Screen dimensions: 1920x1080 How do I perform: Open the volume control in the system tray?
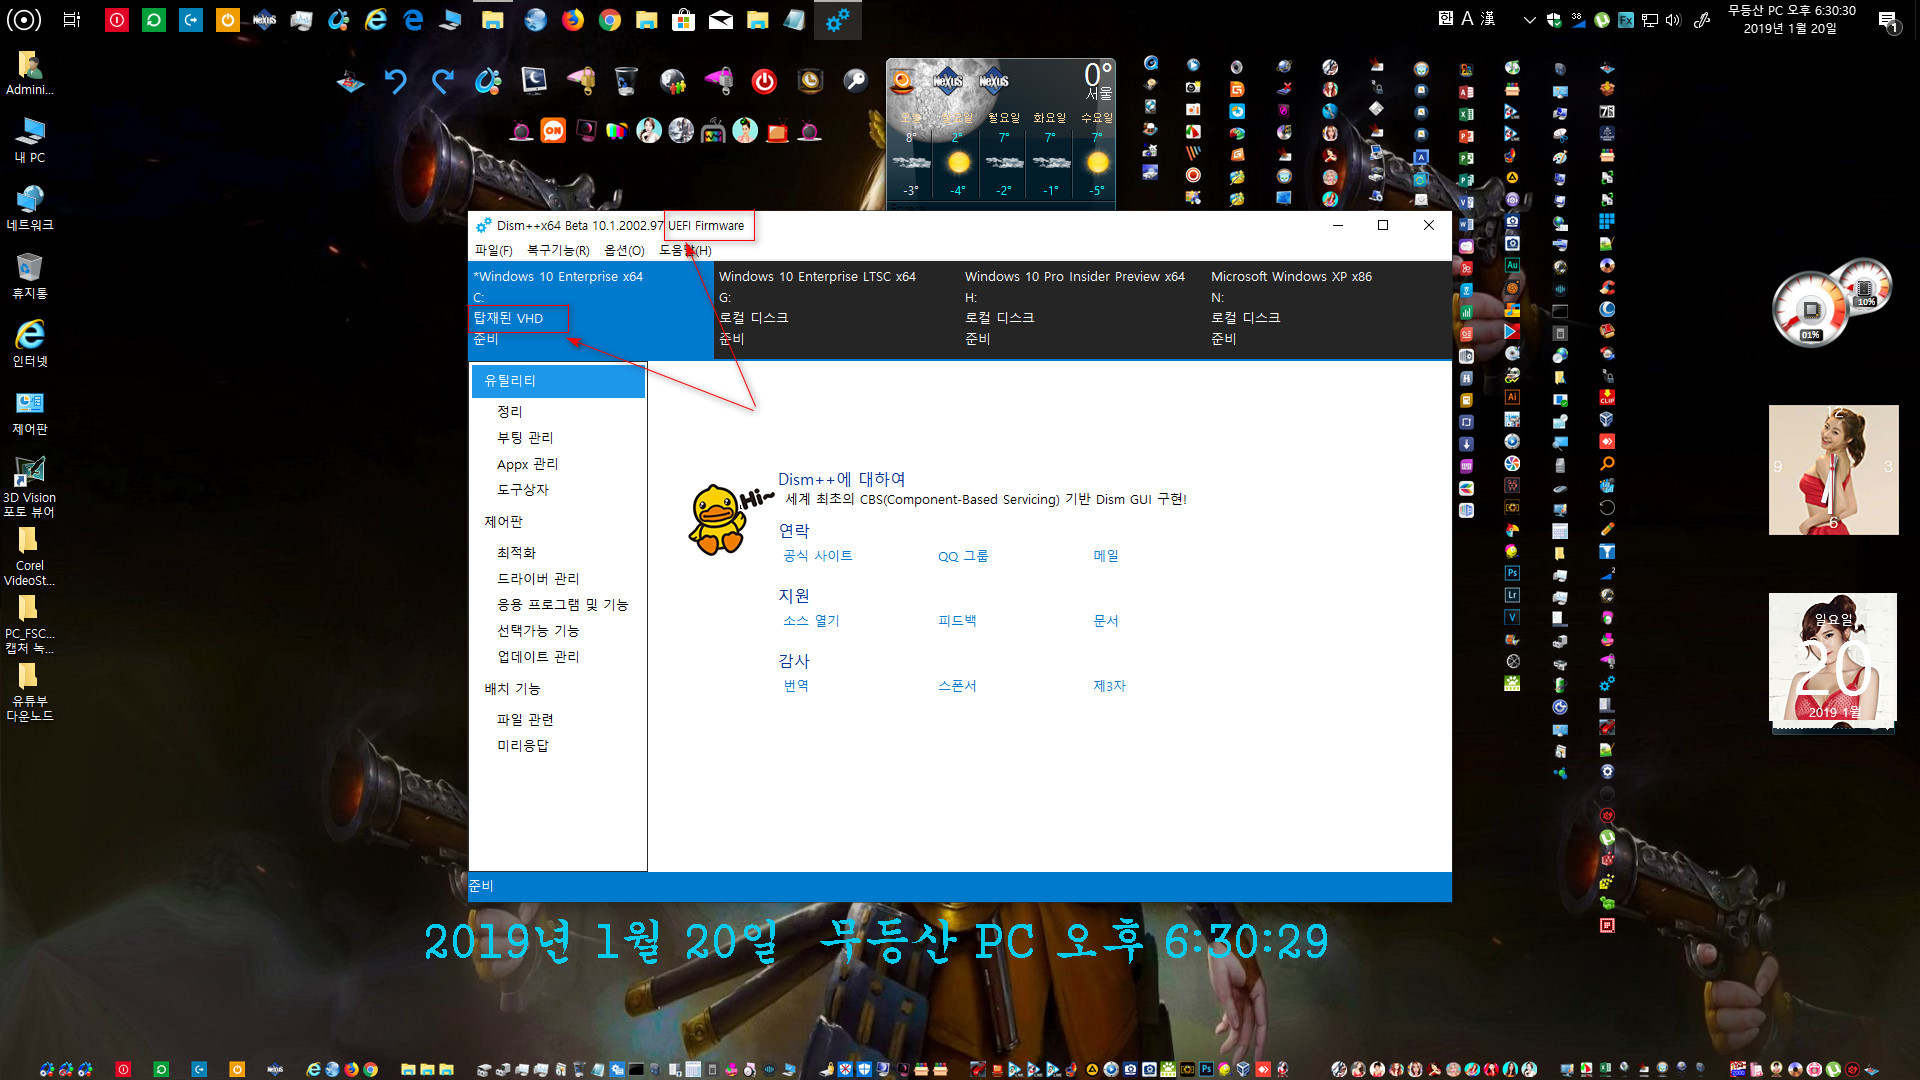pyautogui.click(x=1673, y=19)
